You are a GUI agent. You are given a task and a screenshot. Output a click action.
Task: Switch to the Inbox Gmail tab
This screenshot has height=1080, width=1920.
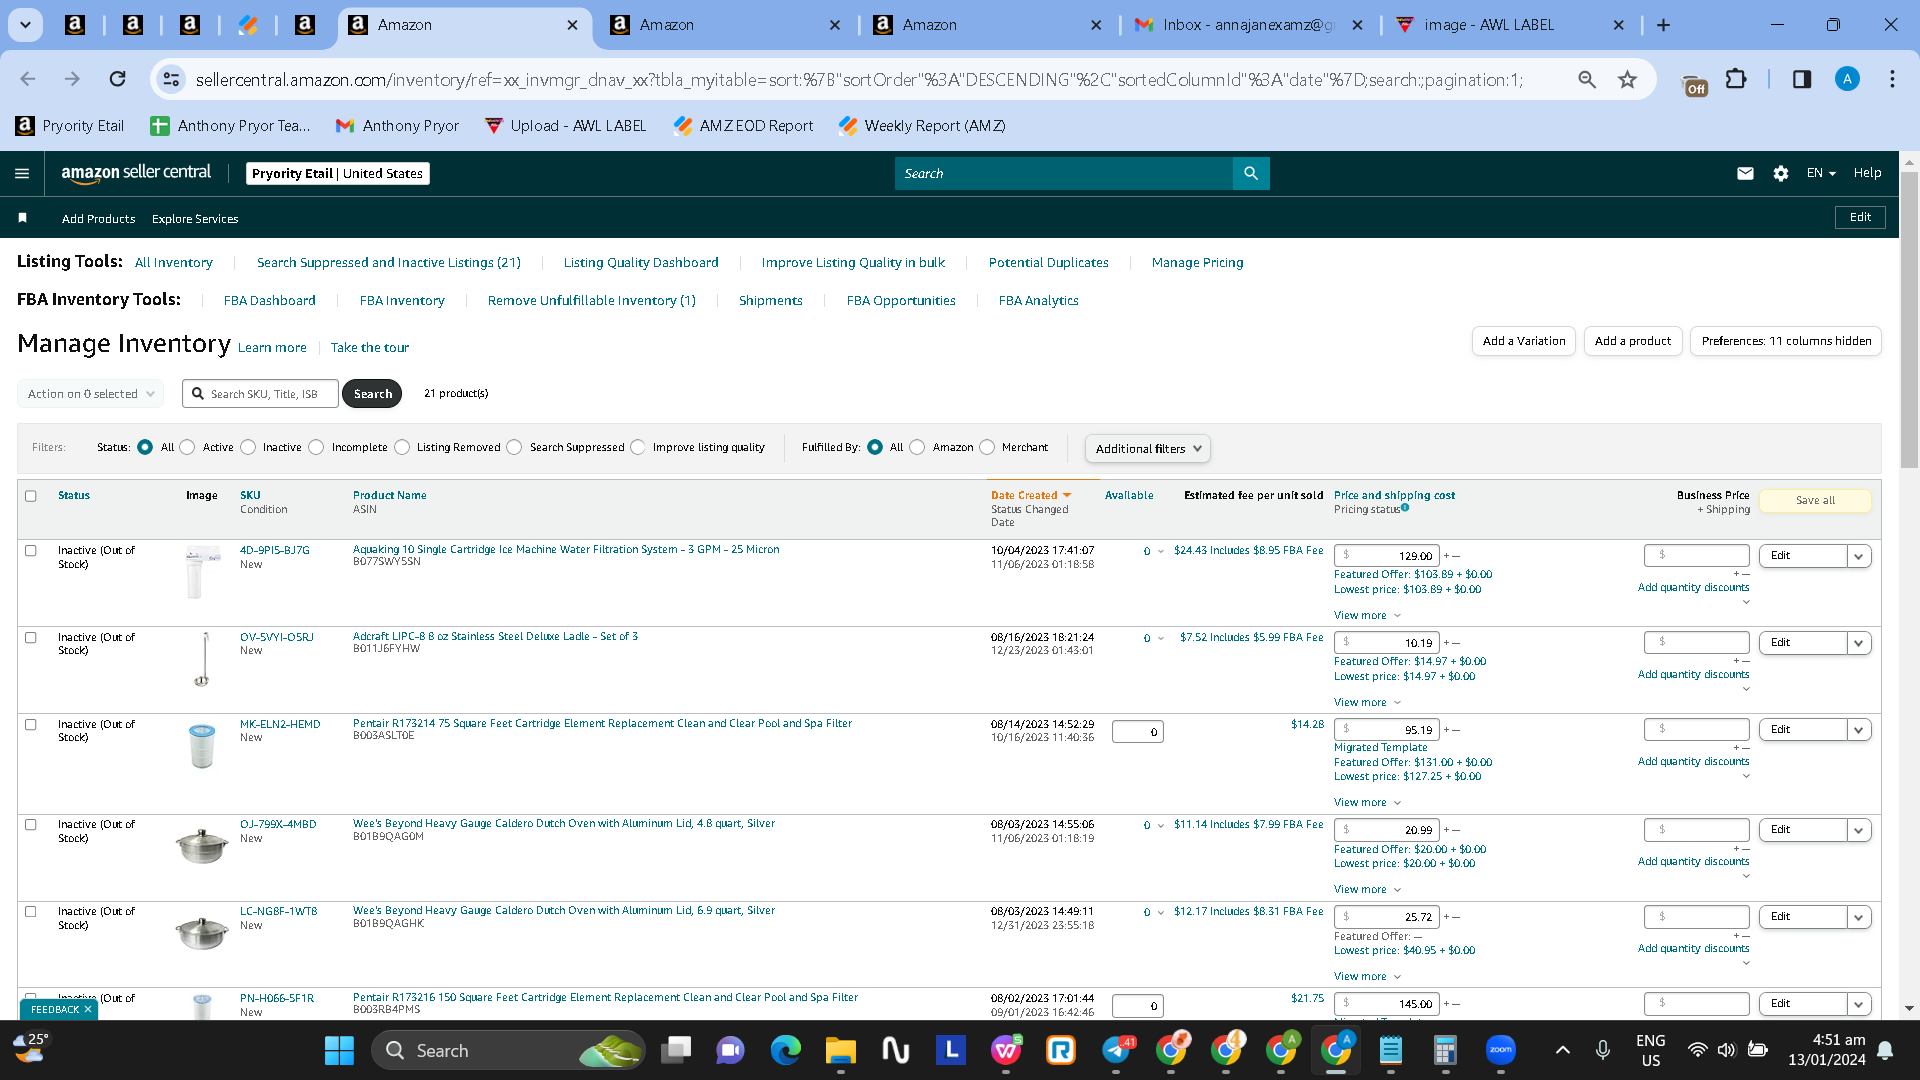[1248, 25]
